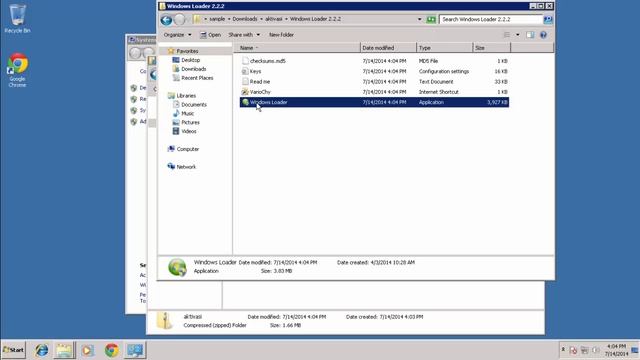Open the change view dropdown arrow

[x=518, y=35]
